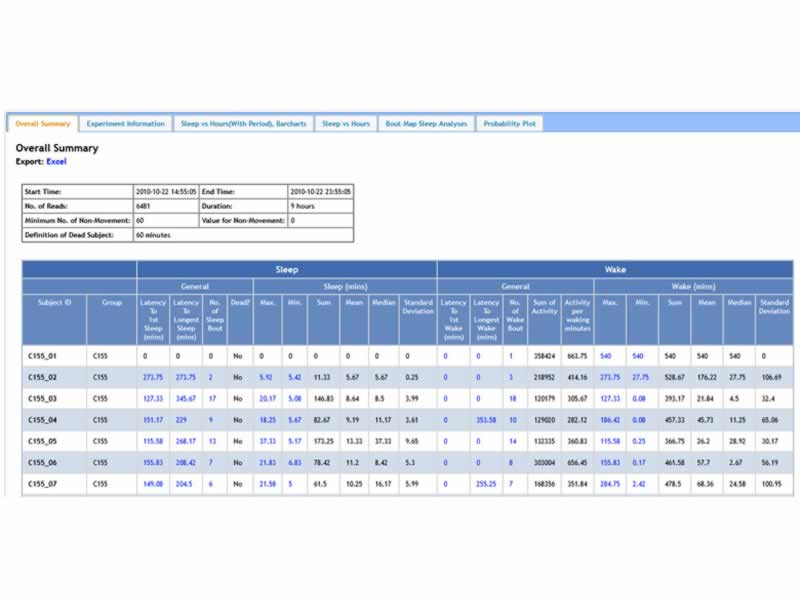Open C155_06 sleep Min. value 6.83
This screenshot has height=600, width=800.
[294, 462]
